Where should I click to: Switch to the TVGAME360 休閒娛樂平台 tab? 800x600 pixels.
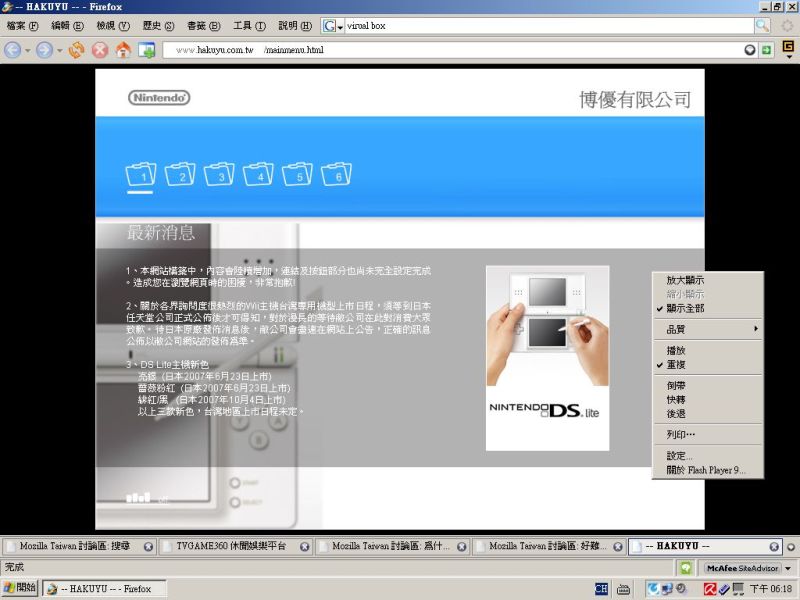click(235, 546)
